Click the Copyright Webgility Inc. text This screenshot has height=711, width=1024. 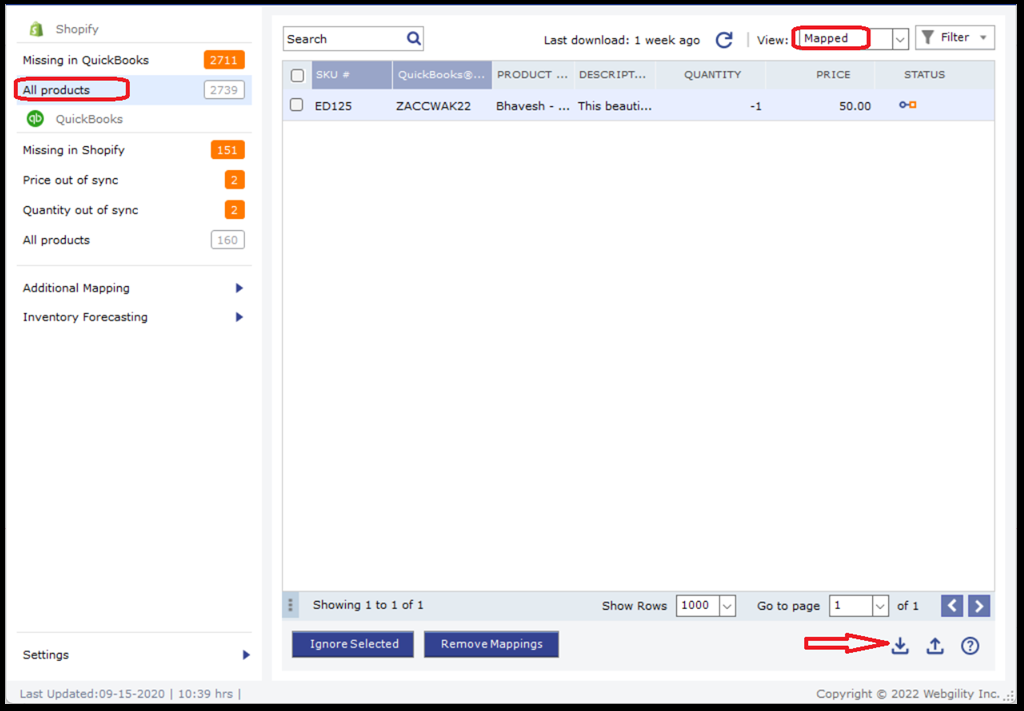click(908, 694)
